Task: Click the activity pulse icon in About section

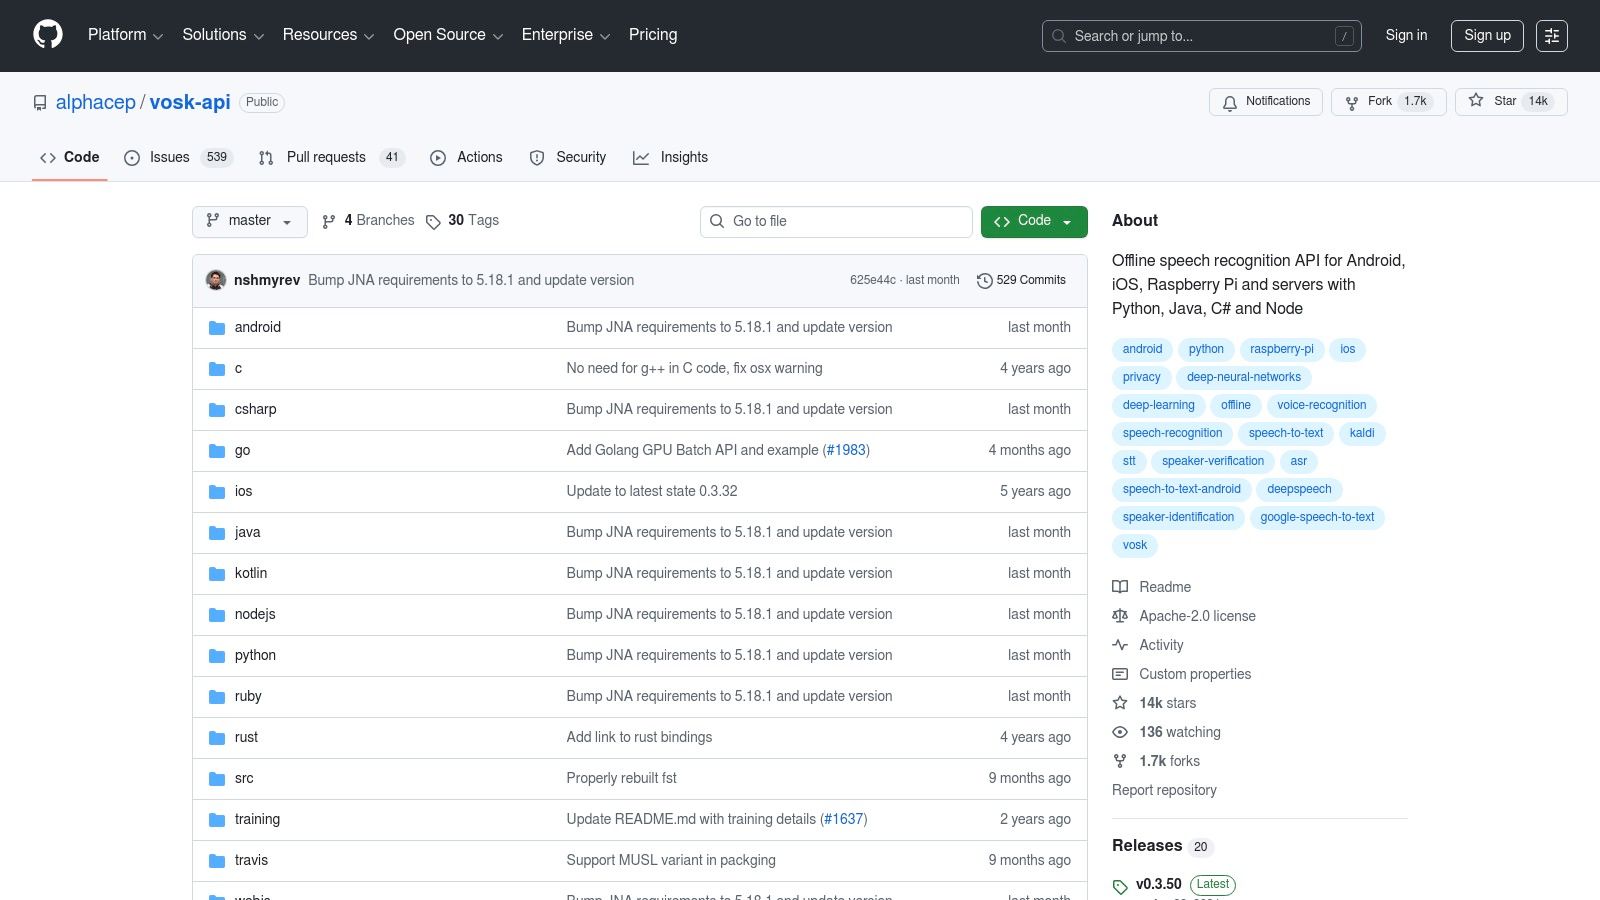Action: pos(1120,645)
